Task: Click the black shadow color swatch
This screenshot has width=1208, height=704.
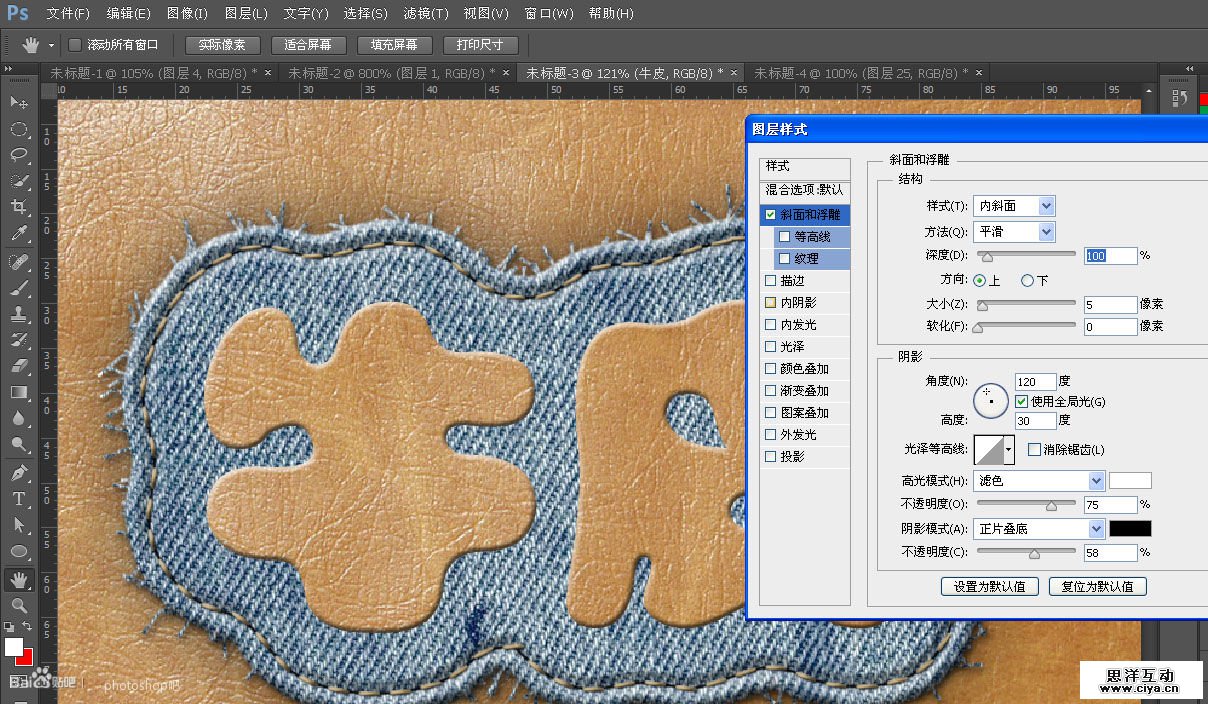Action: pyautogui.click(x=1130, y=528)
